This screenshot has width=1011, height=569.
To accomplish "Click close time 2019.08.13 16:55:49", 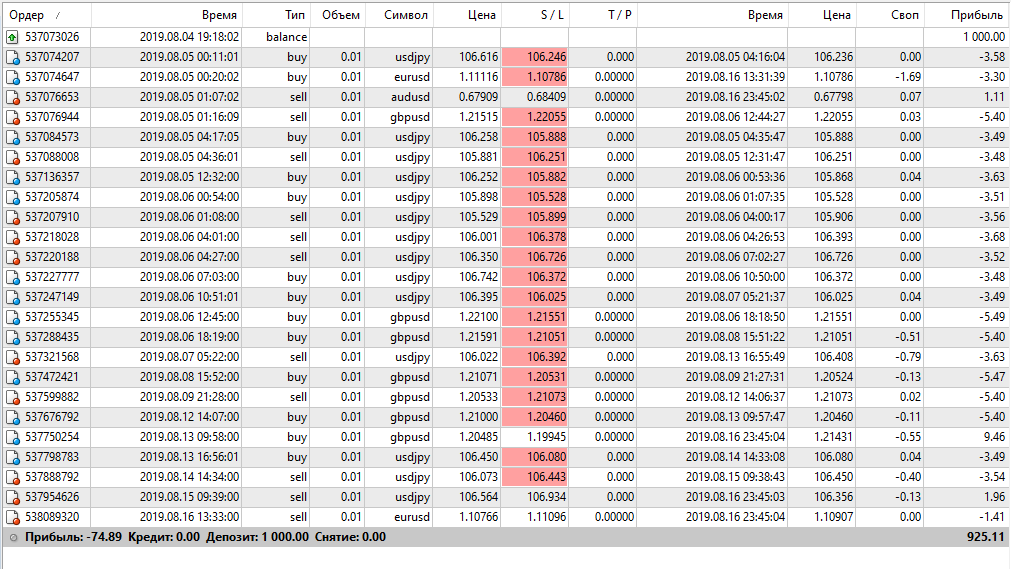I will [735, 357].
